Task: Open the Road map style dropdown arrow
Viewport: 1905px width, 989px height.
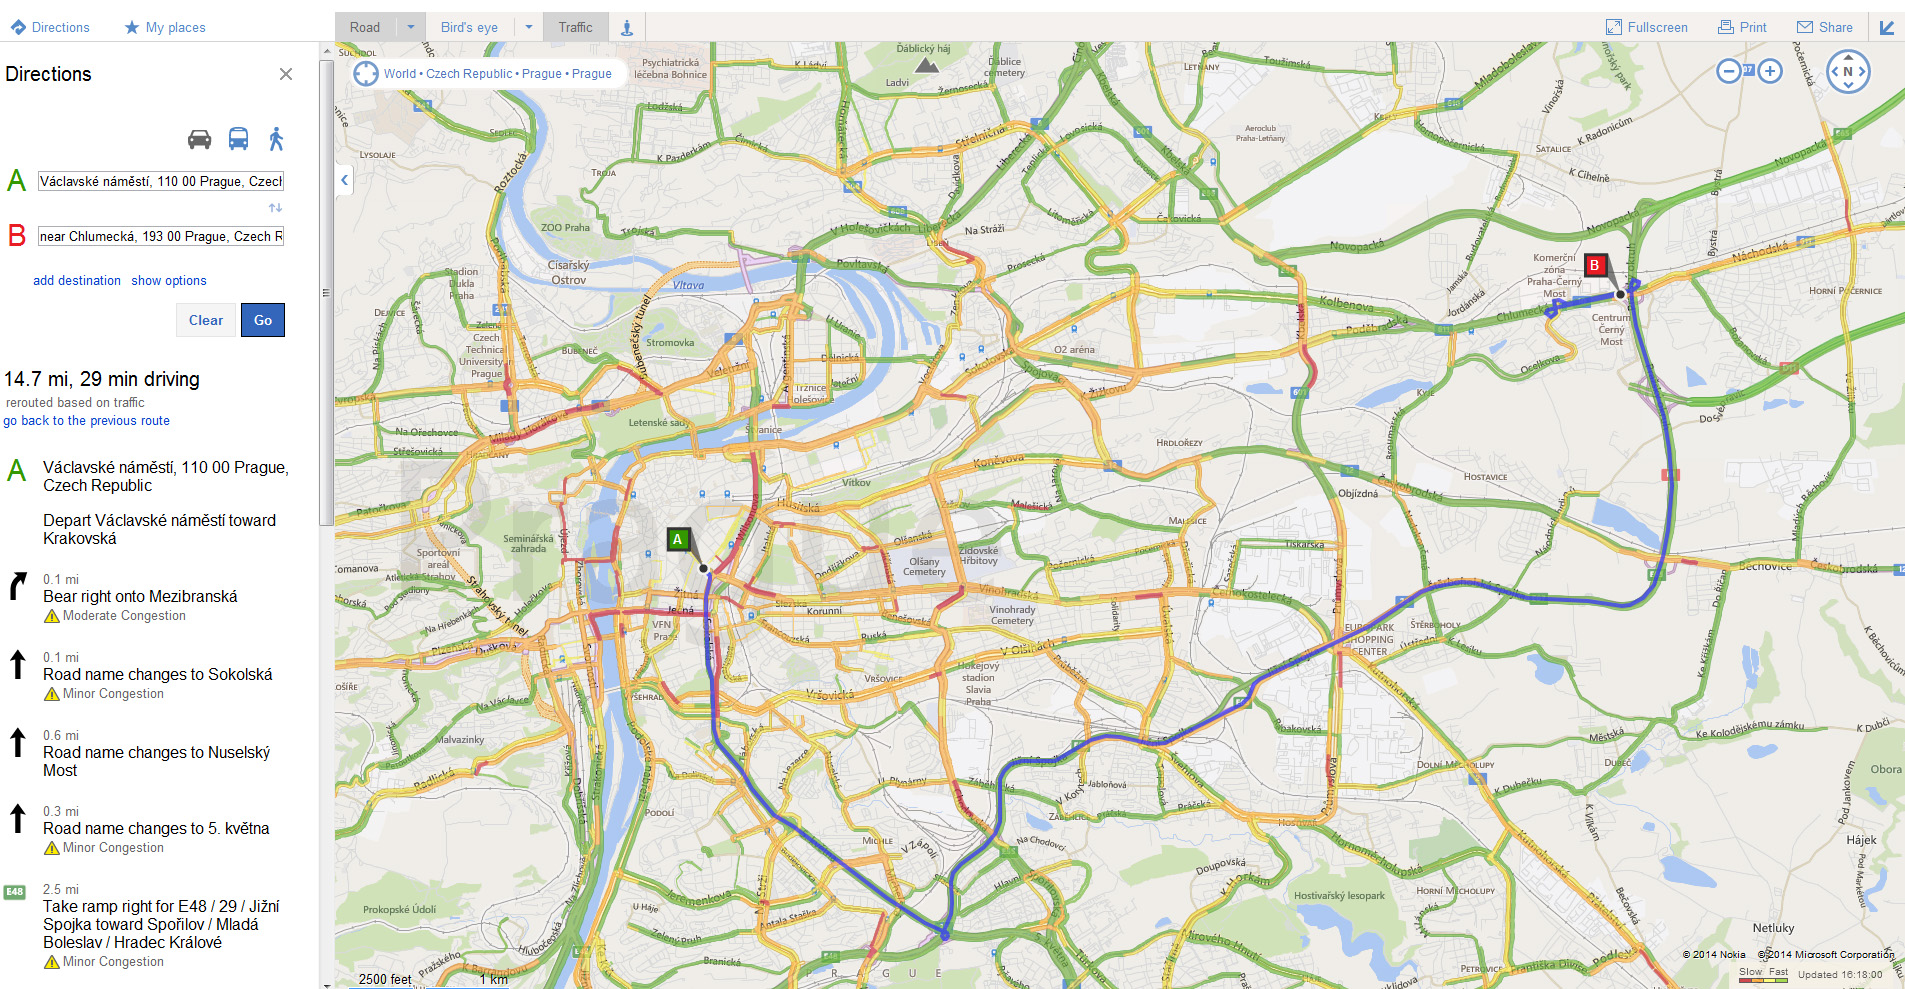Action: tap(410, 28)
